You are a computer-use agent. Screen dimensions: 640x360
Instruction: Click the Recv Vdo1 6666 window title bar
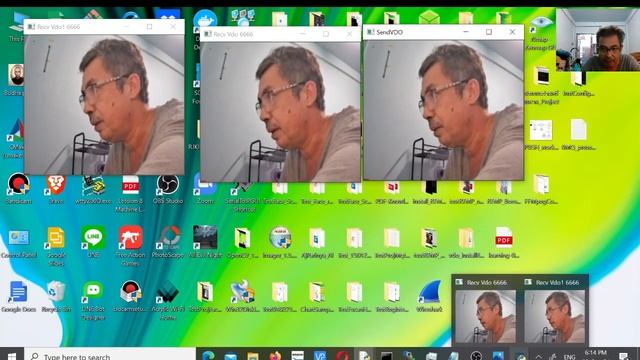tap(104, 27)
